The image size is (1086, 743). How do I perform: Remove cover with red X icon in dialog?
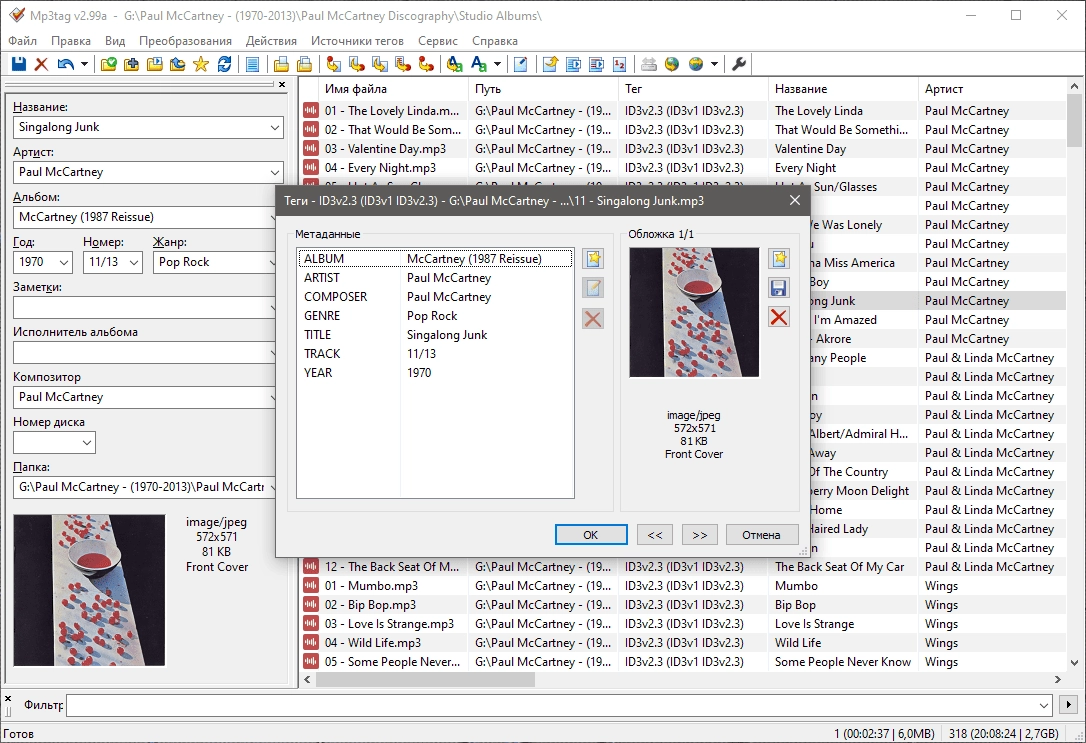coord(779,317)
